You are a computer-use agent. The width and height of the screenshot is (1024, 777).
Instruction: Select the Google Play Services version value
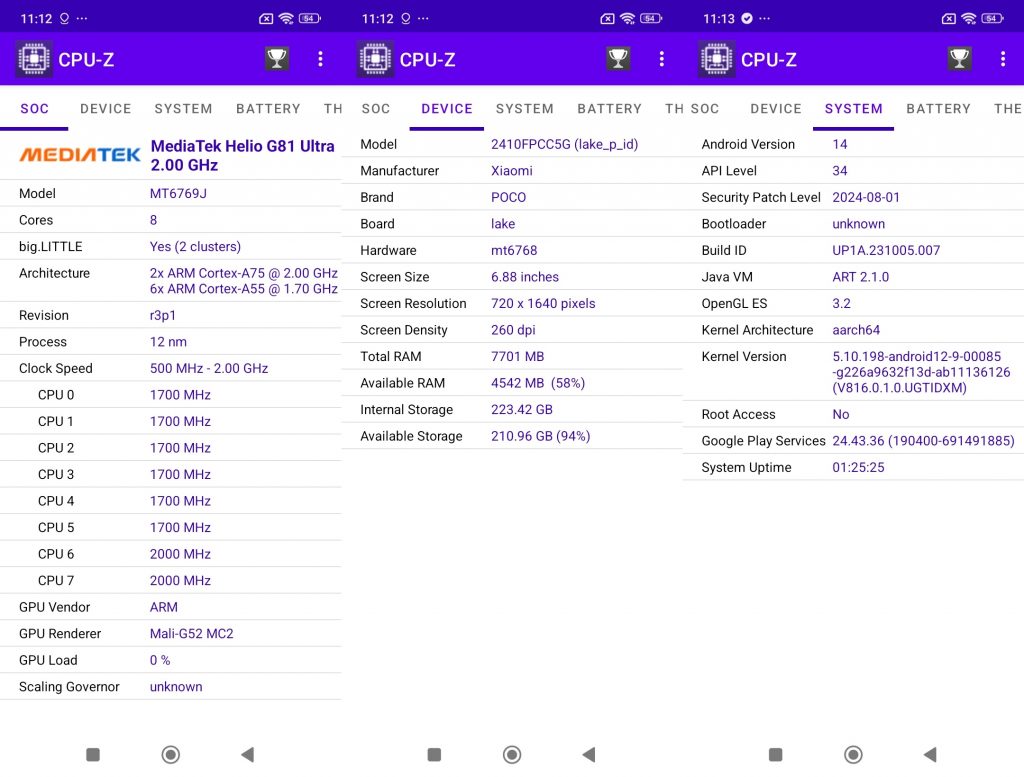click(x=923, y=441)
